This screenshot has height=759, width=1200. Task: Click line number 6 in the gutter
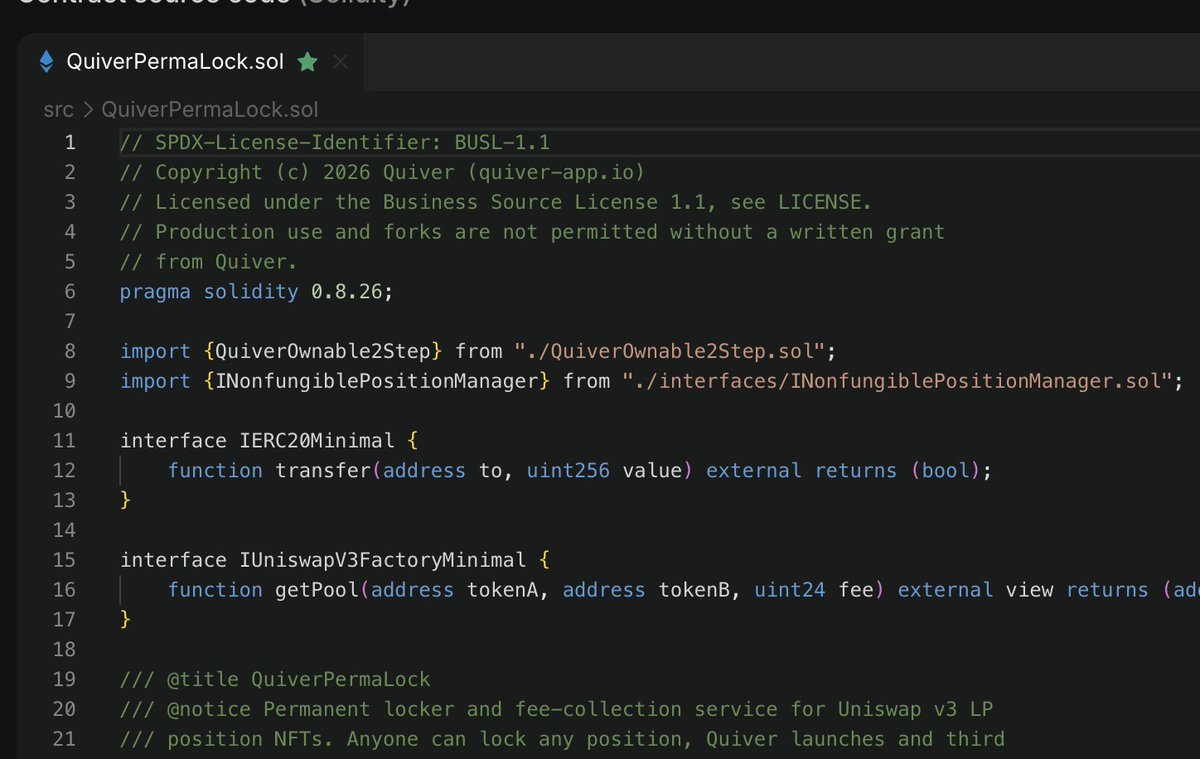[70, 291]
